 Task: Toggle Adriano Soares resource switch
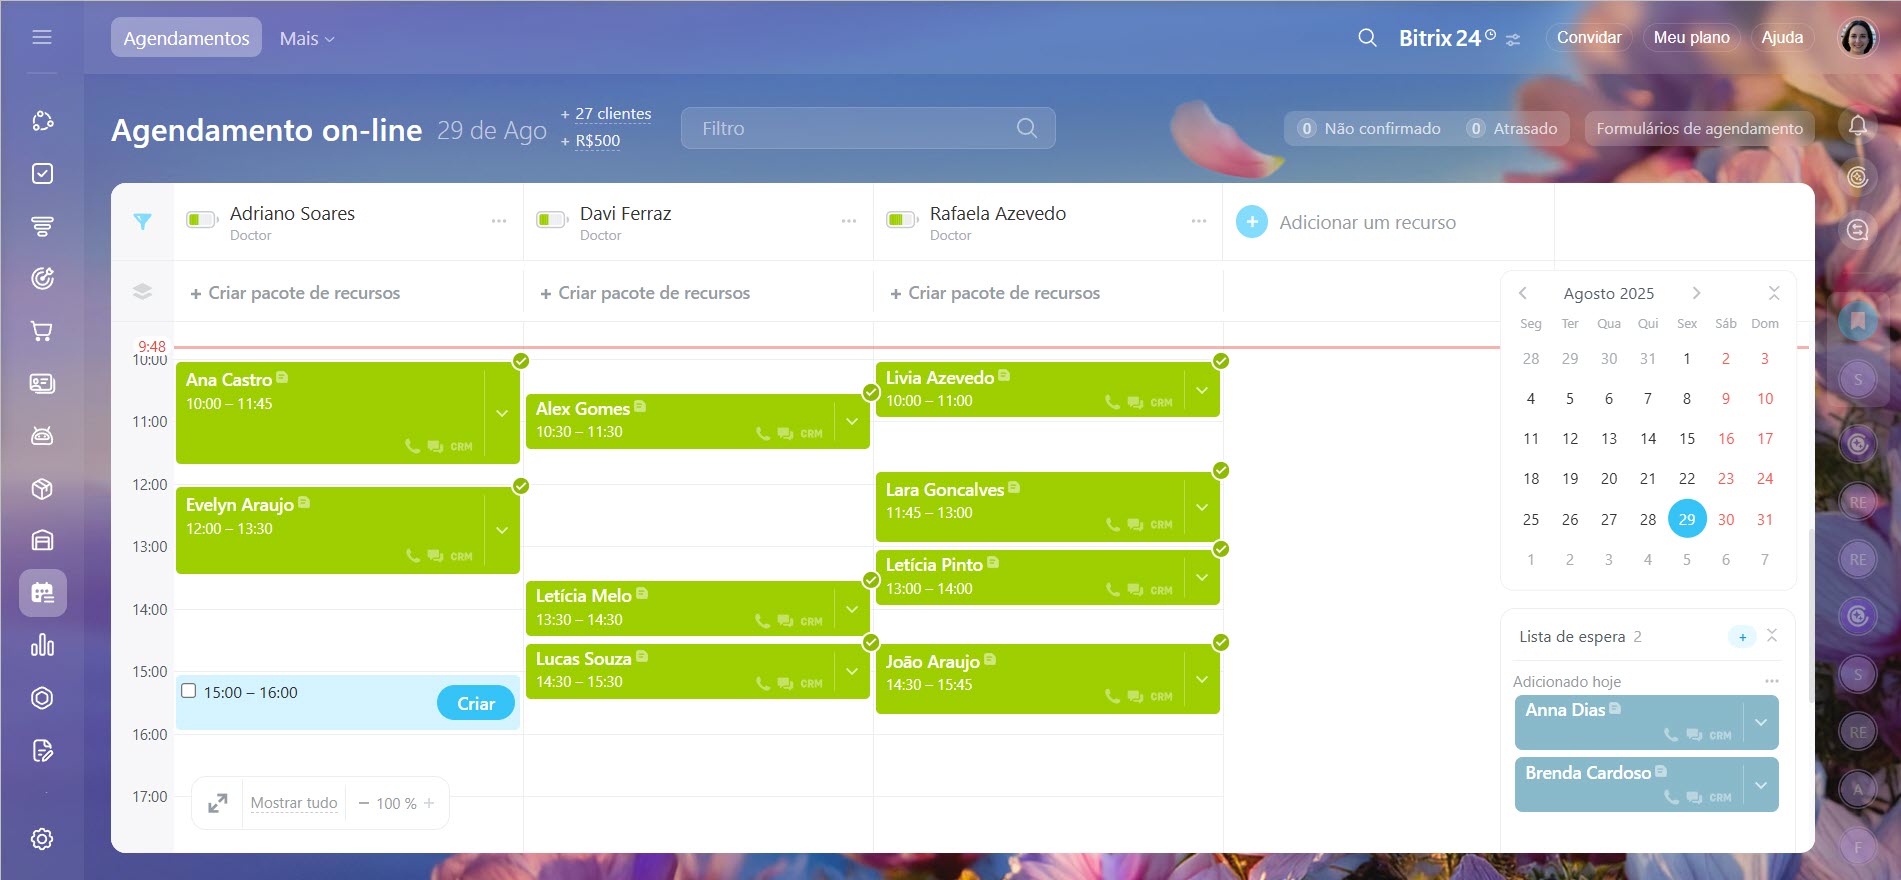click(201, 220)
